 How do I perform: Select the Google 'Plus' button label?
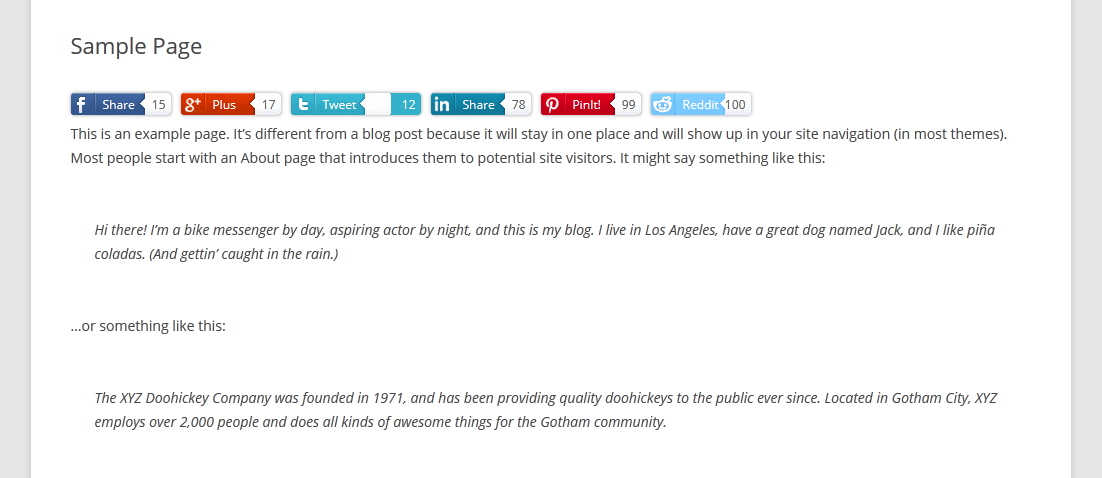pos(224,105)
